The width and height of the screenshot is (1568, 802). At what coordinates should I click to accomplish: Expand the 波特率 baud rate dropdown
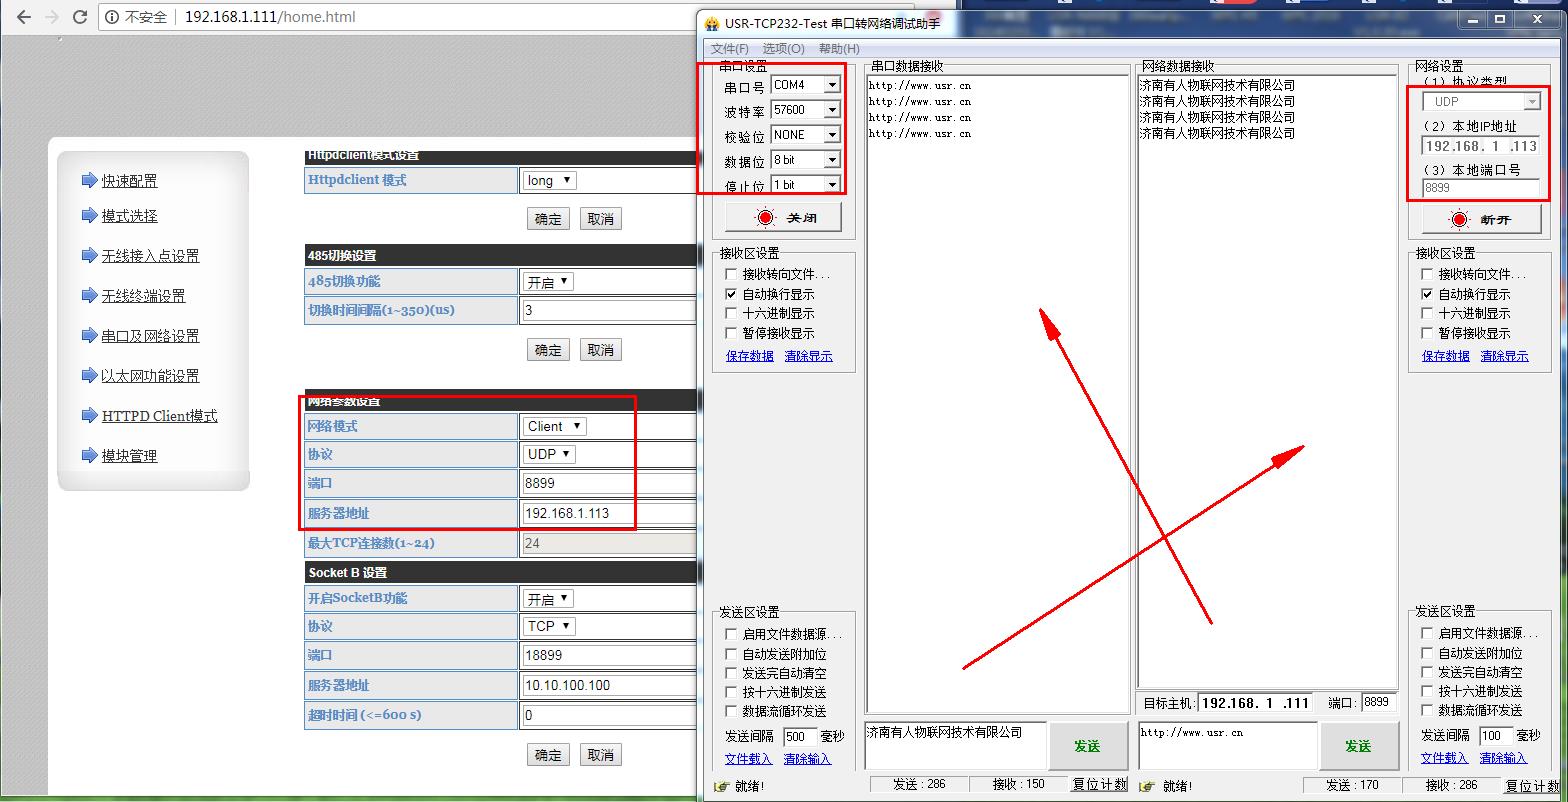(831, 110)
